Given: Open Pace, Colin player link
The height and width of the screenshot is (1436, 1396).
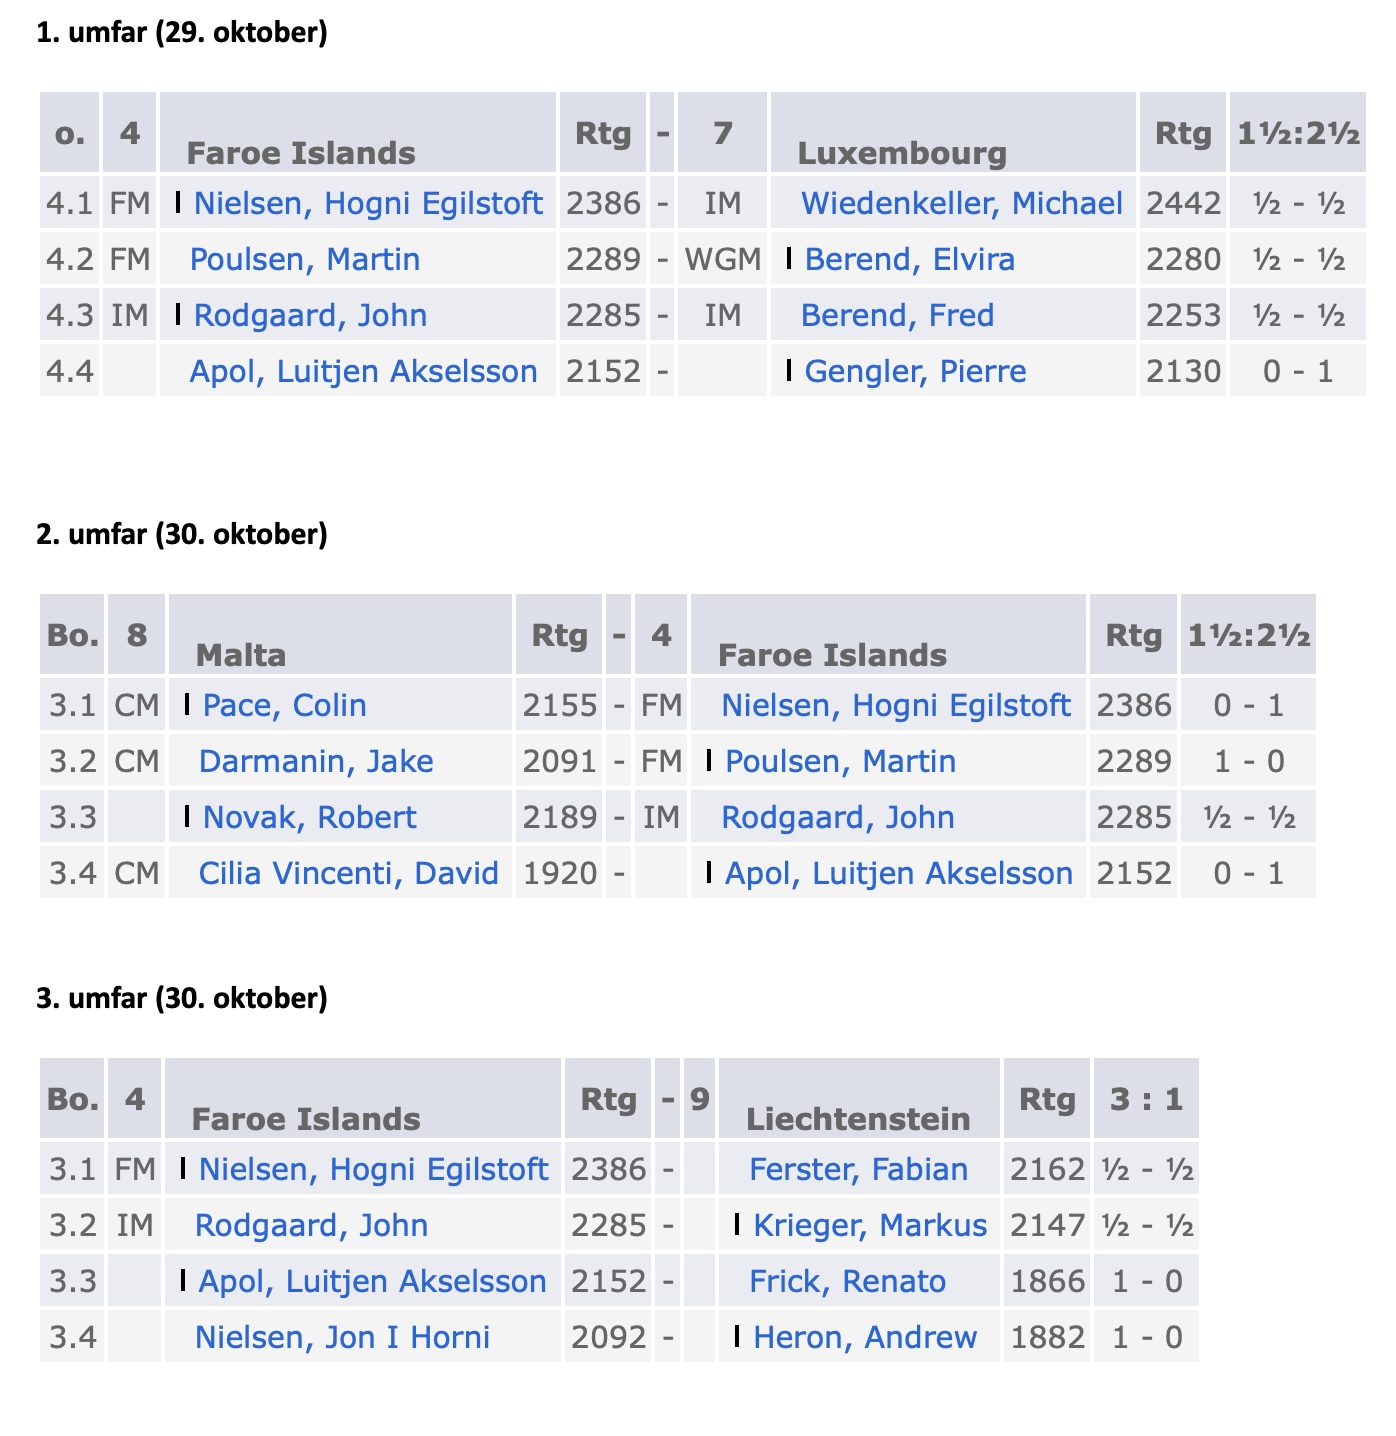Looking at the screenshot, I should click(x=284, y=705).
